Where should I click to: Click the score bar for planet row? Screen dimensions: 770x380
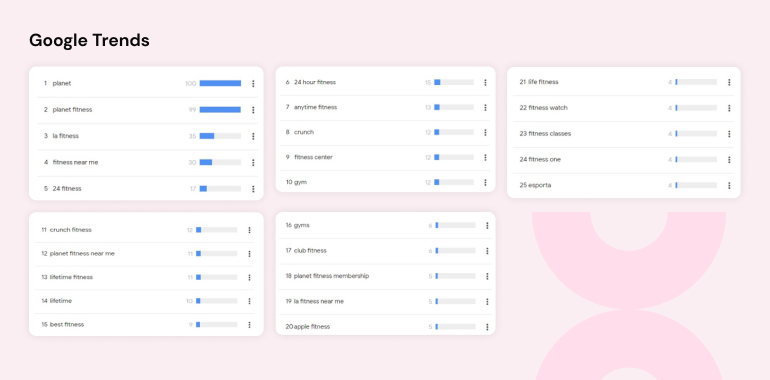220,83
